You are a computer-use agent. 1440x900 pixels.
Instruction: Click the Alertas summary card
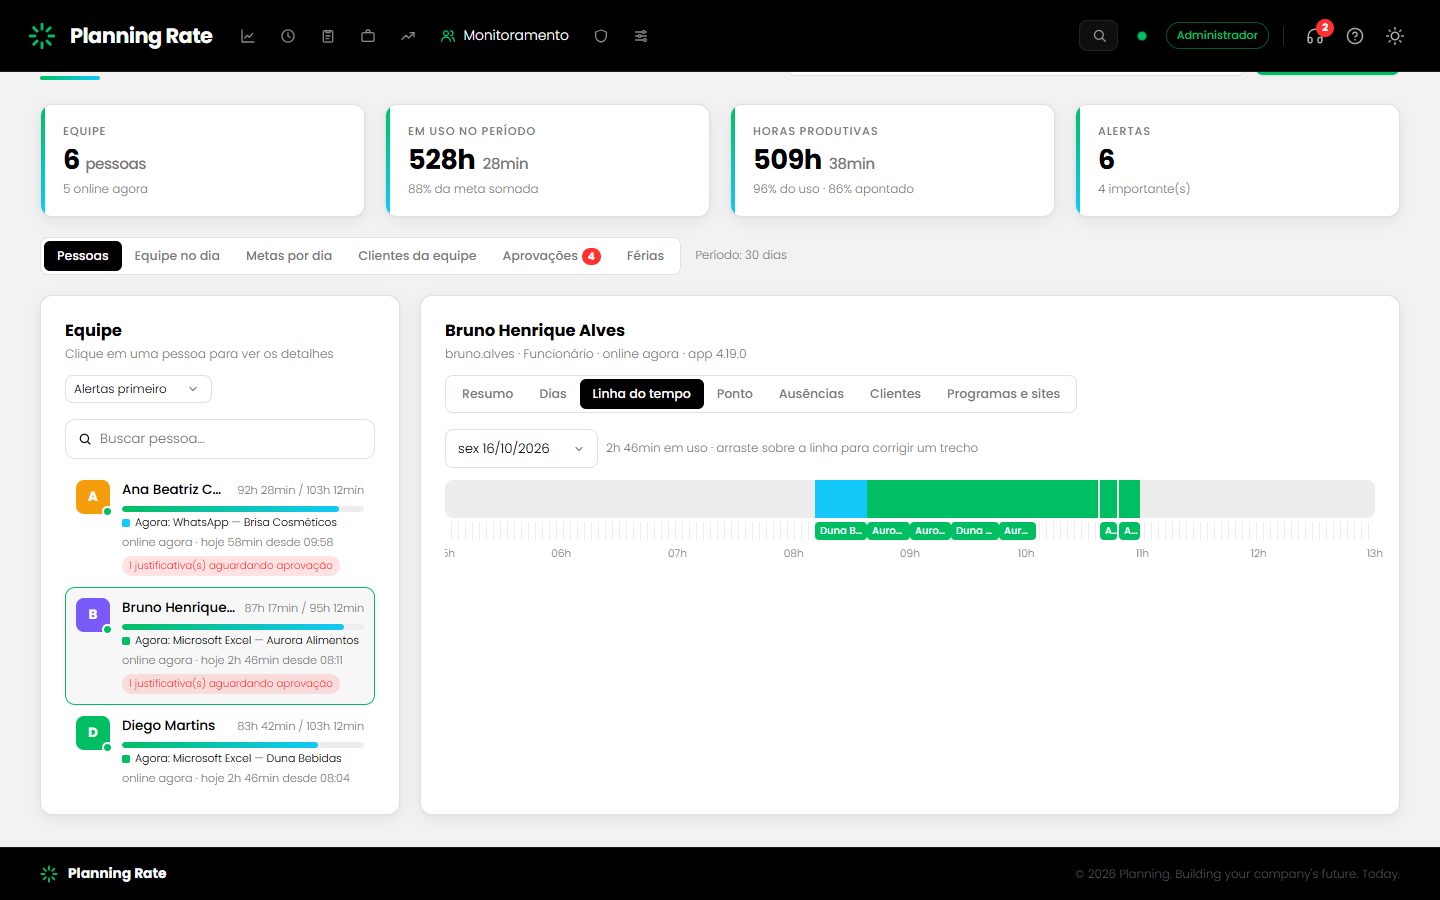1237,160
